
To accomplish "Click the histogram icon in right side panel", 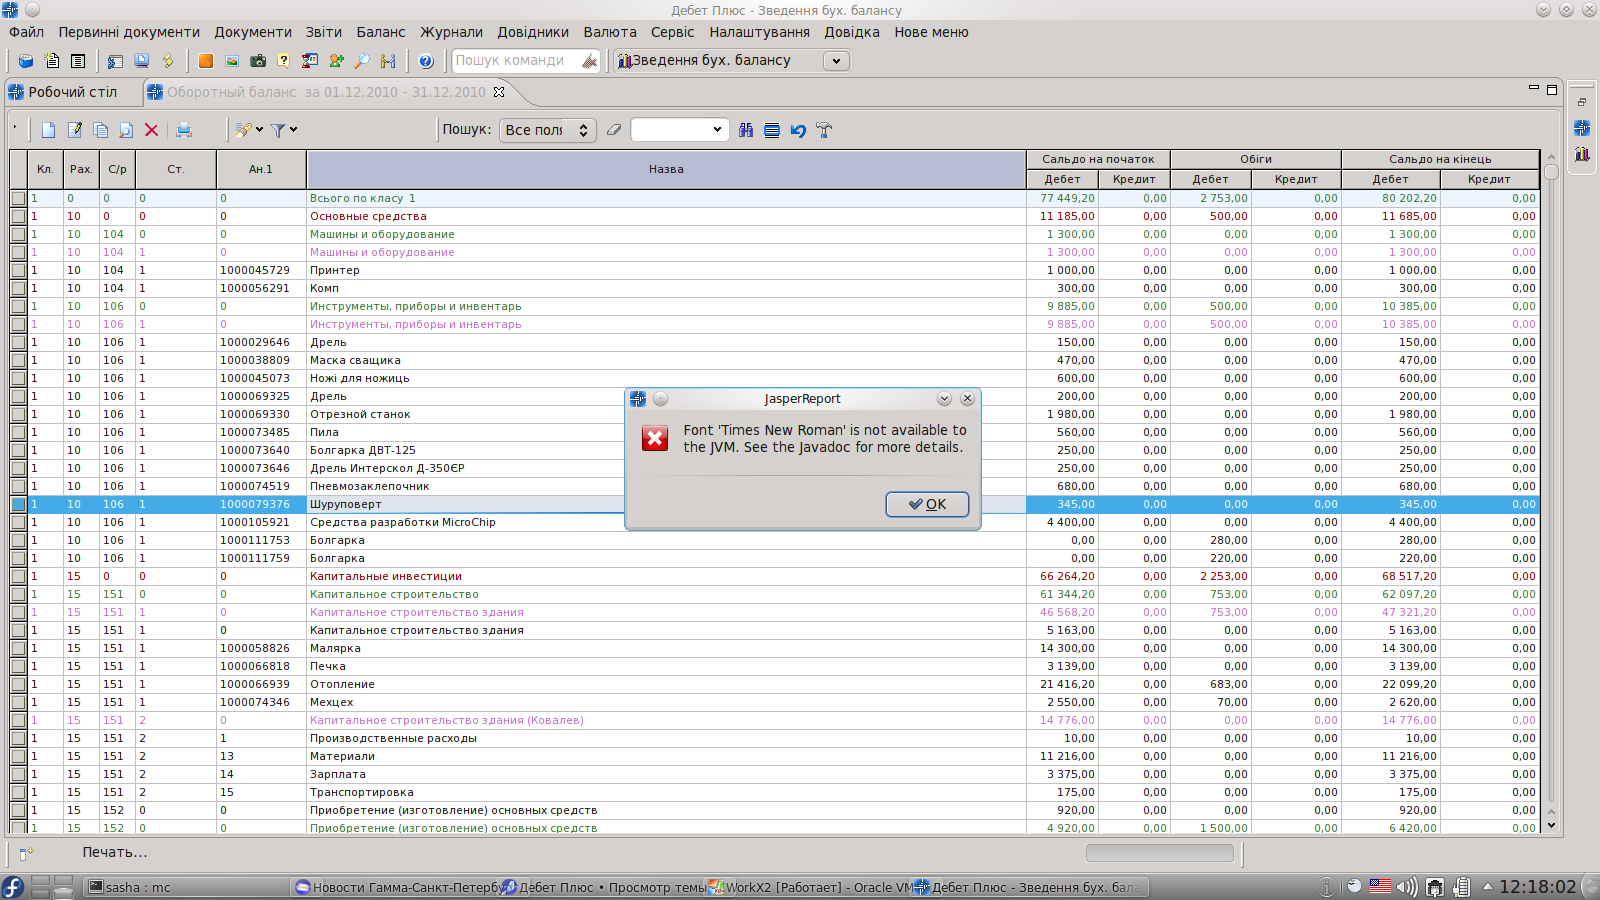I will 1582,154.
